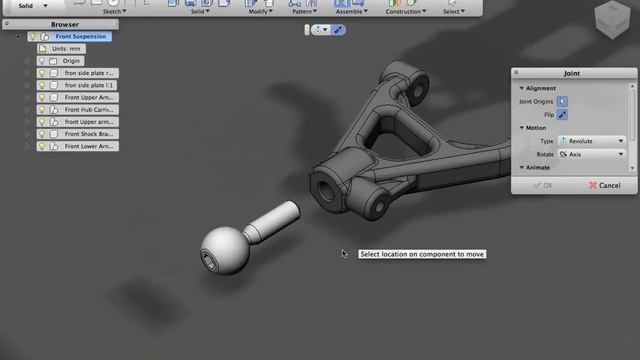
Task: Click Cancel in the Joint dialog
Action: pos(604,185)
